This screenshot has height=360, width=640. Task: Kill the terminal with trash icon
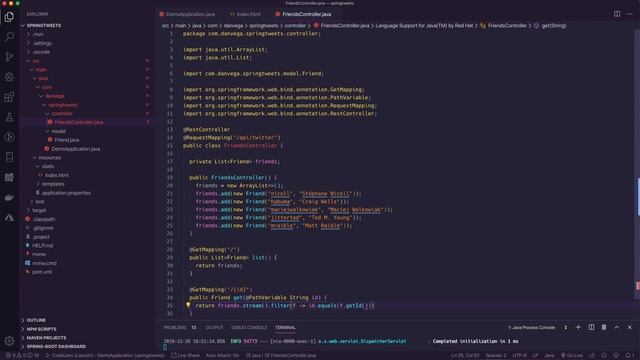[604, 327]
